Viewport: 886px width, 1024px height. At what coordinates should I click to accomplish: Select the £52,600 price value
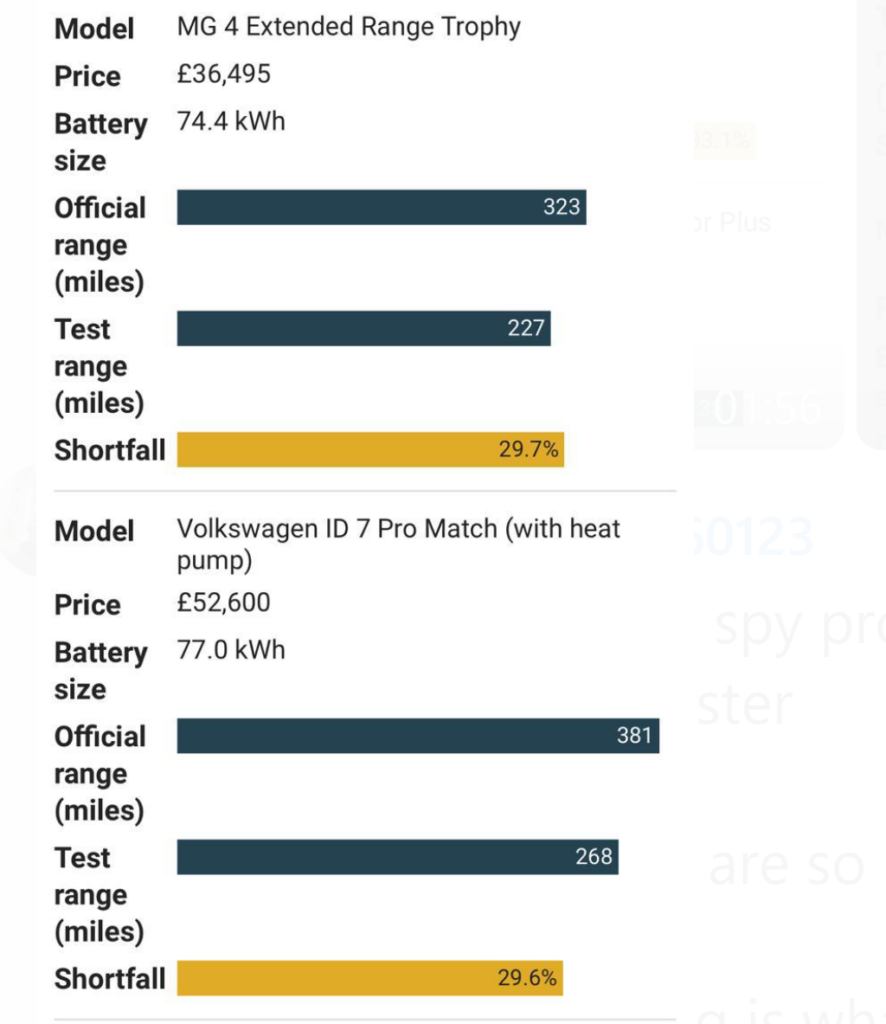tap(223, 602)
